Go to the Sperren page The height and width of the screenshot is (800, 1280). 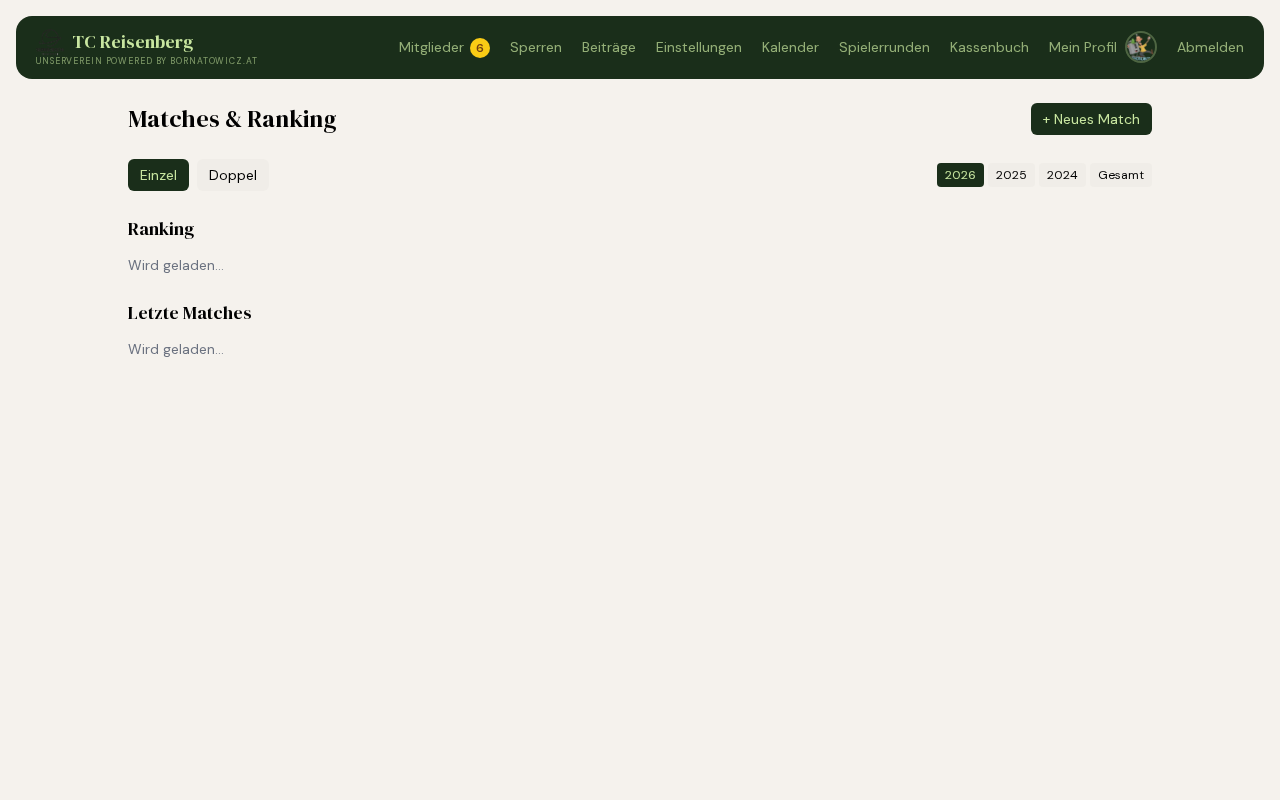(536, 47)
